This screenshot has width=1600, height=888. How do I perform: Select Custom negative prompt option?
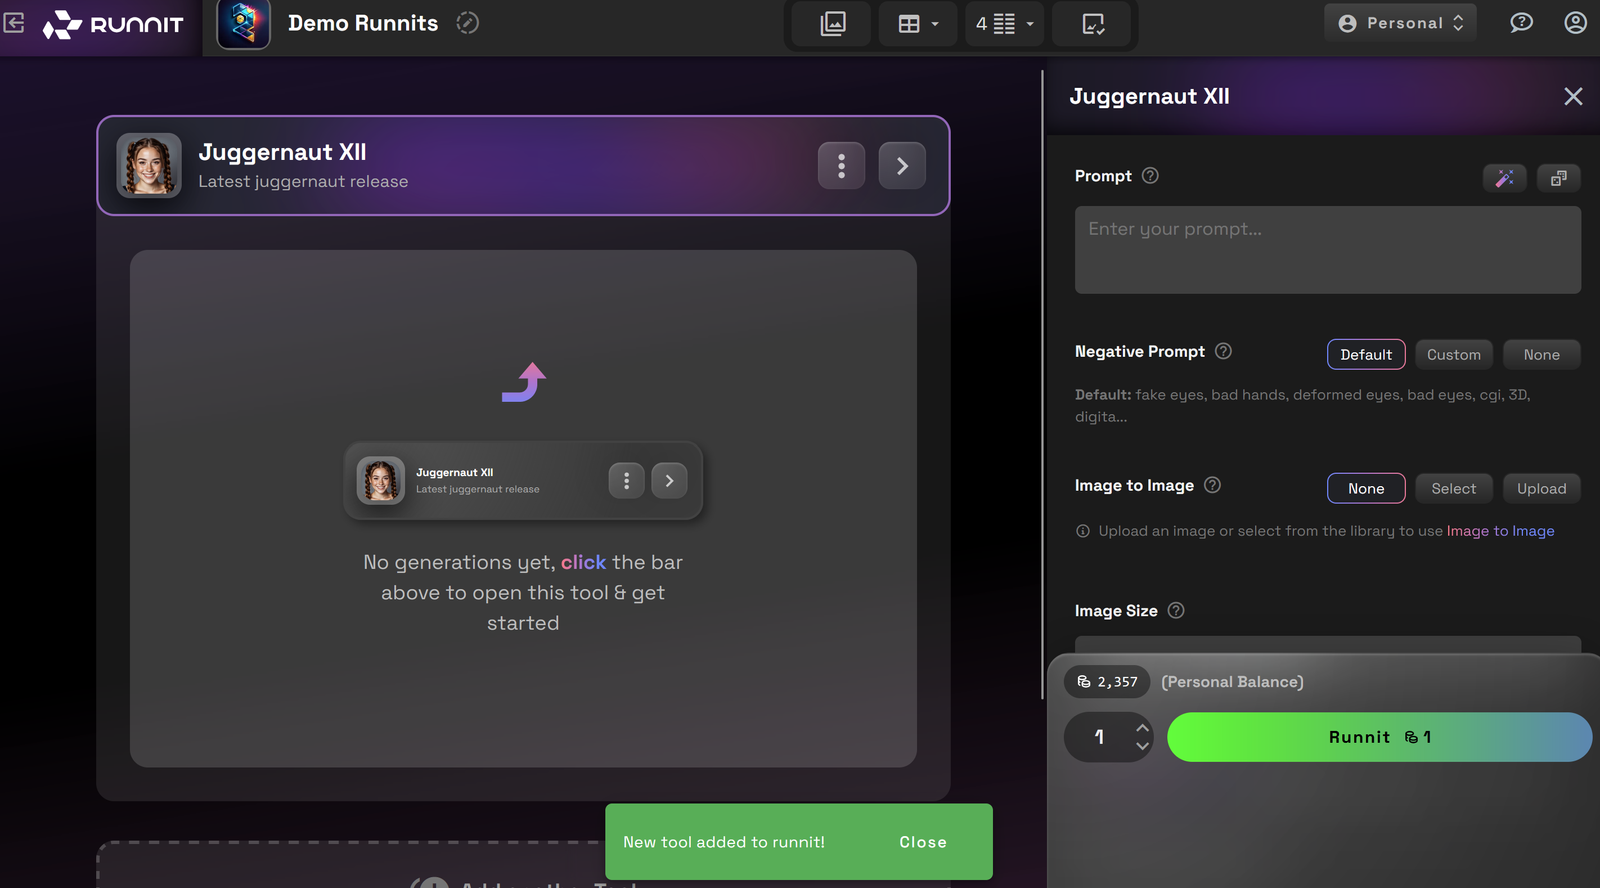(x=1453, y=355)
